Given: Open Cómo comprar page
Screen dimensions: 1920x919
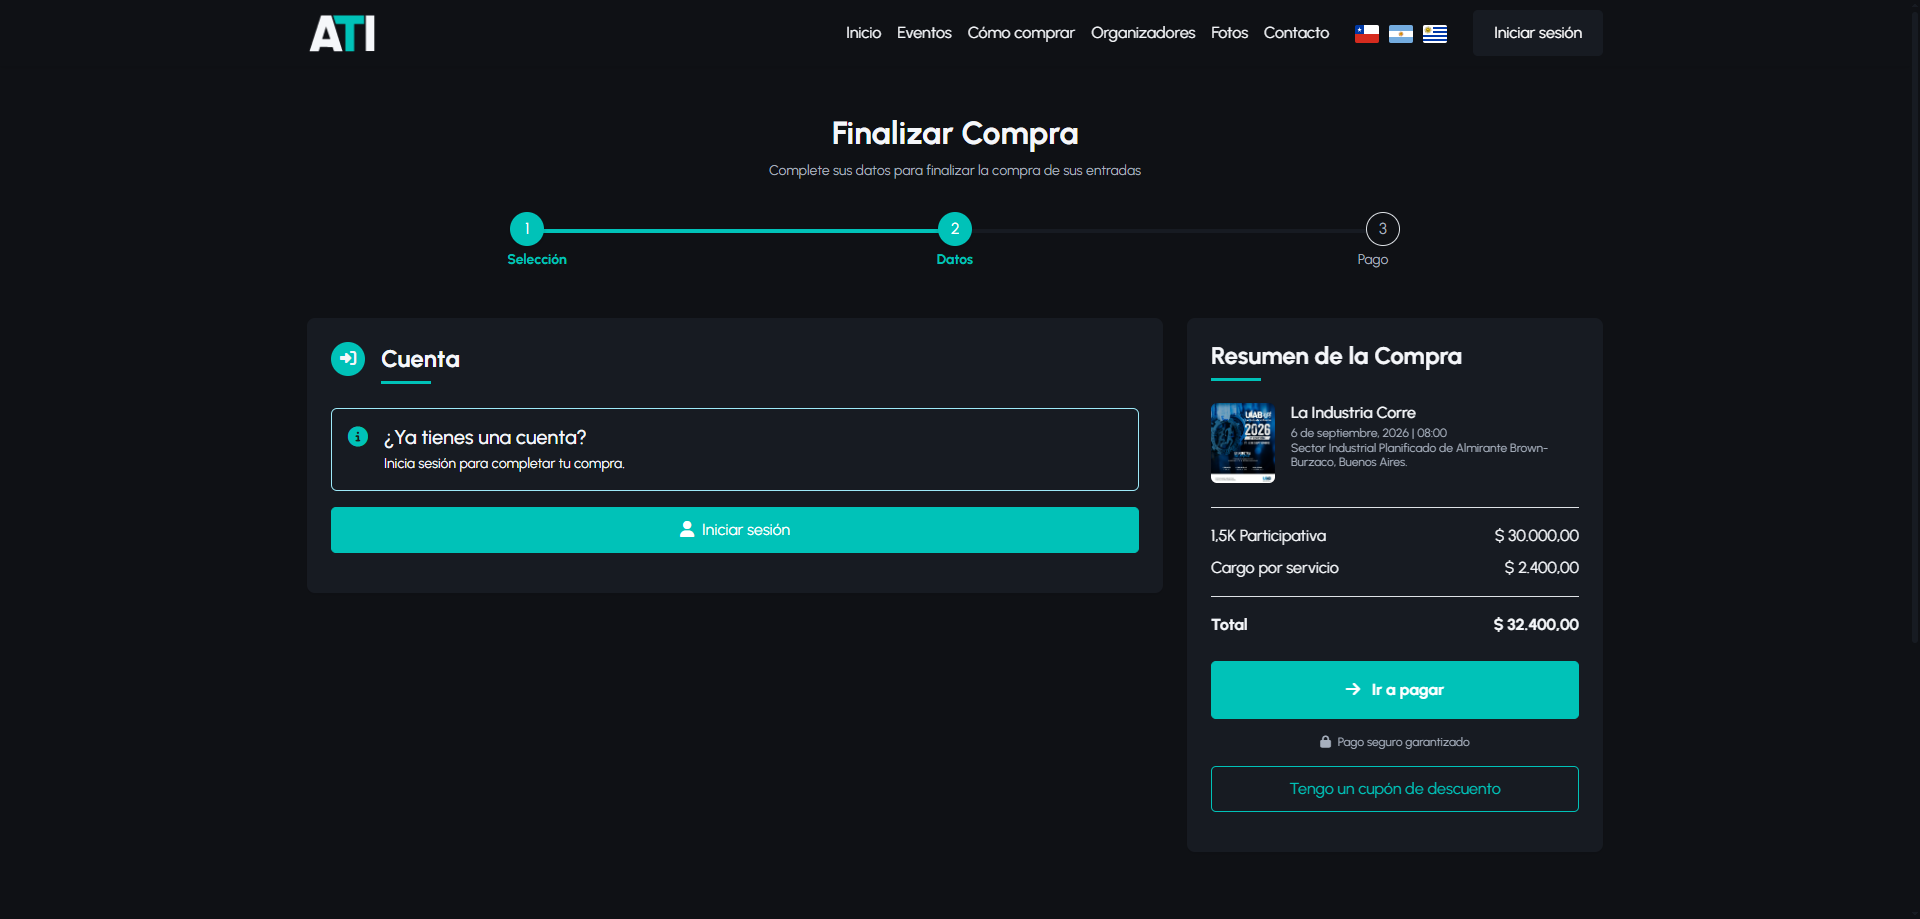Looking at the screenshot, I should coord(1021,33).
